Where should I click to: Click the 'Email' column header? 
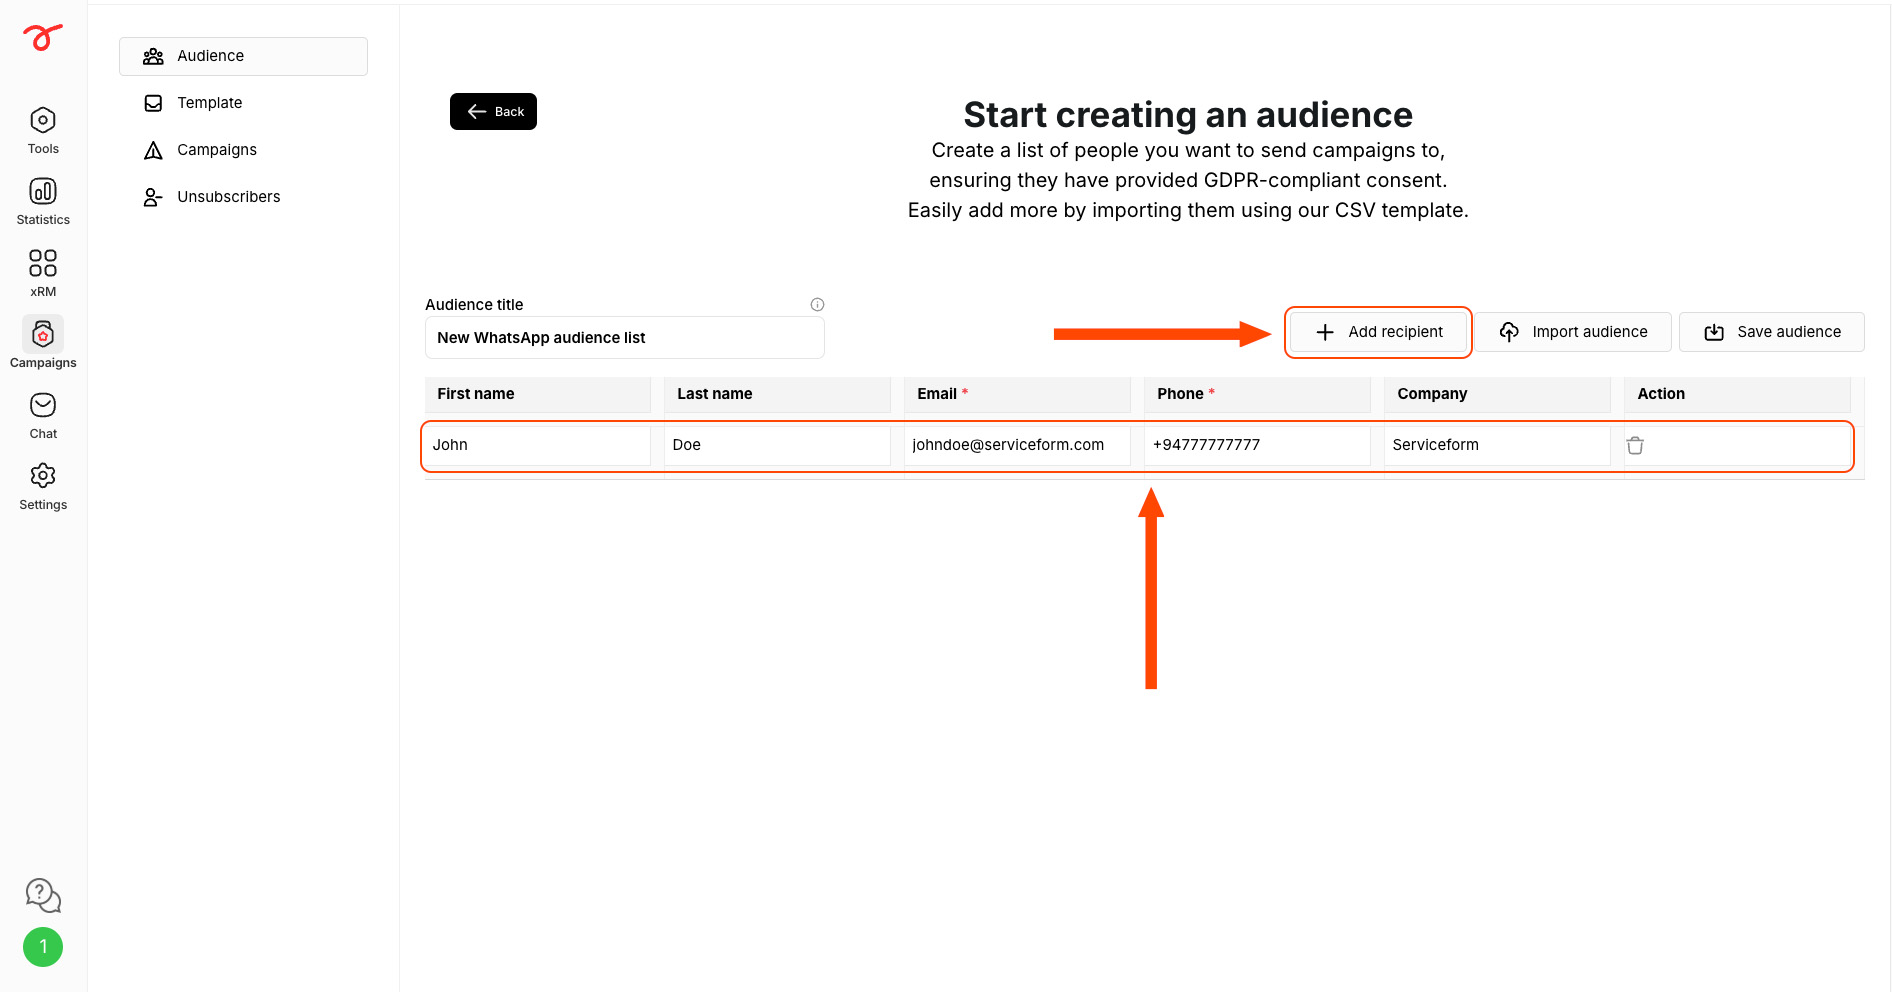[x=1018, y=394]
